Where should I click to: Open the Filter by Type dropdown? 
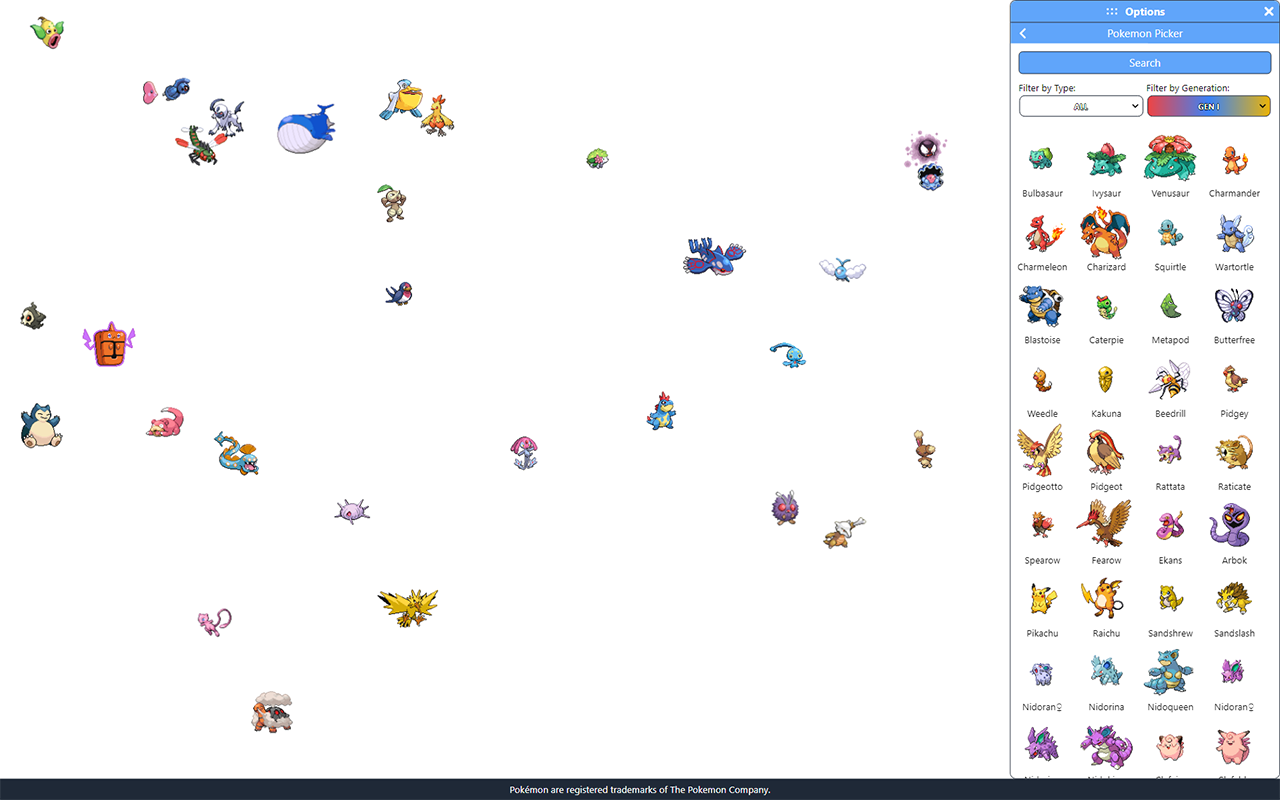click(x=1081, y=105)
